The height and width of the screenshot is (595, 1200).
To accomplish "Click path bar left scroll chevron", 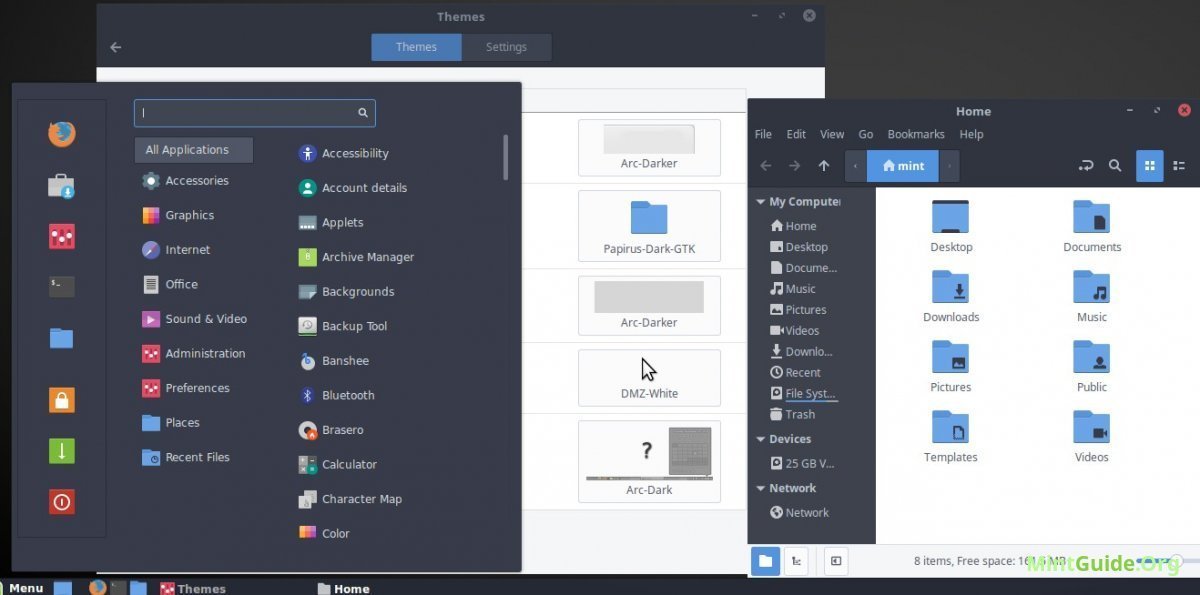I will point(856,166).
